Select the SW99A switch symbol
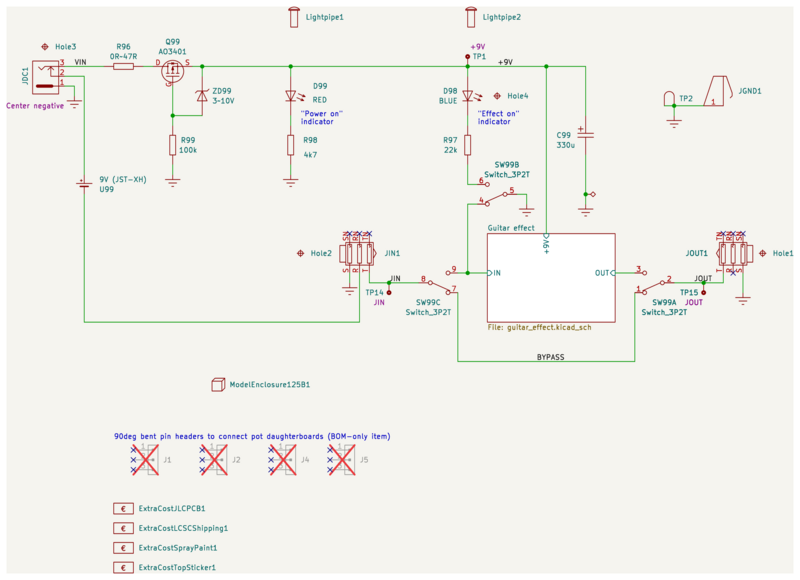This screenshot has width=800, height=580. coord(654,281)
